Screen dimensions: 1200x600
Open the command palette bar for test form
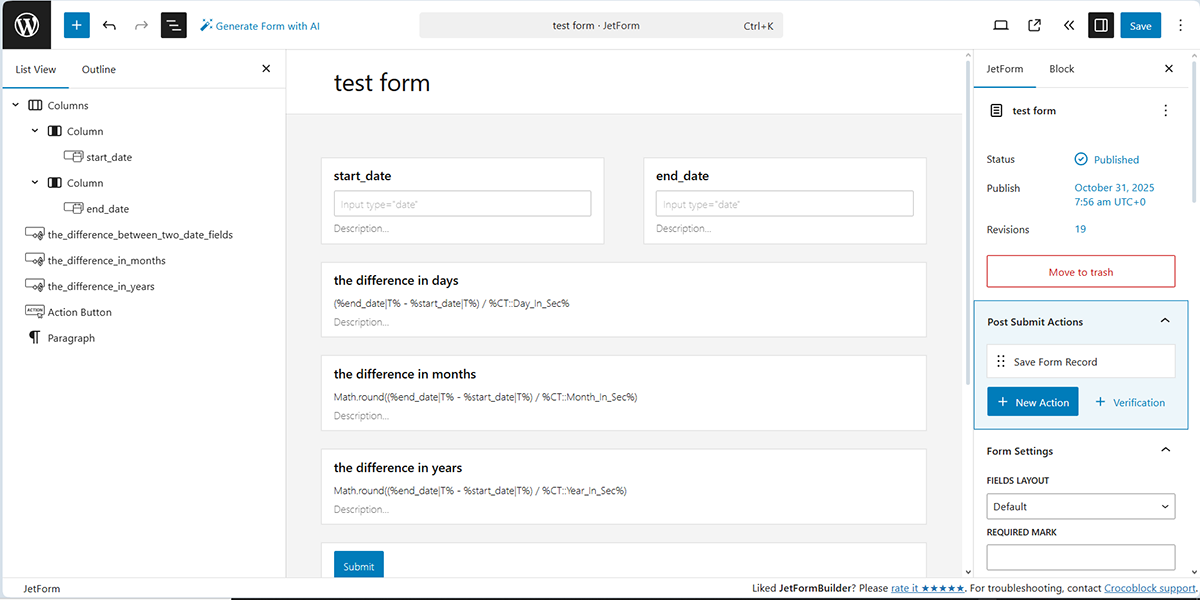(x=601, y=26)
